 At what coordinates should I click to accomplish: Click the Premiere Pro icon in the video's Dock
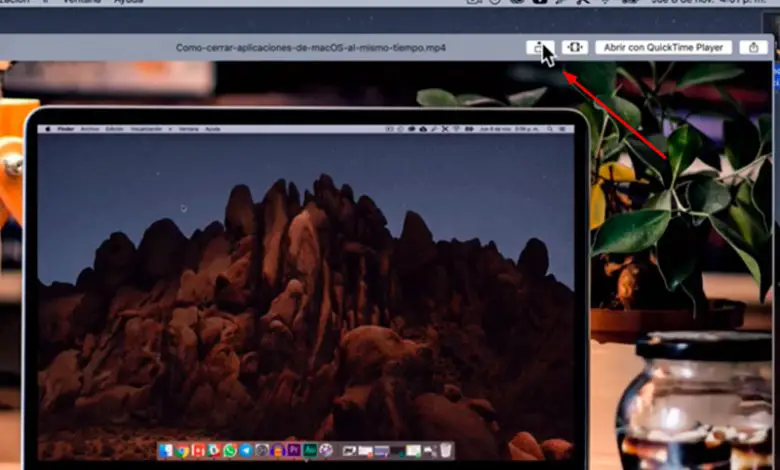point(294,450)
